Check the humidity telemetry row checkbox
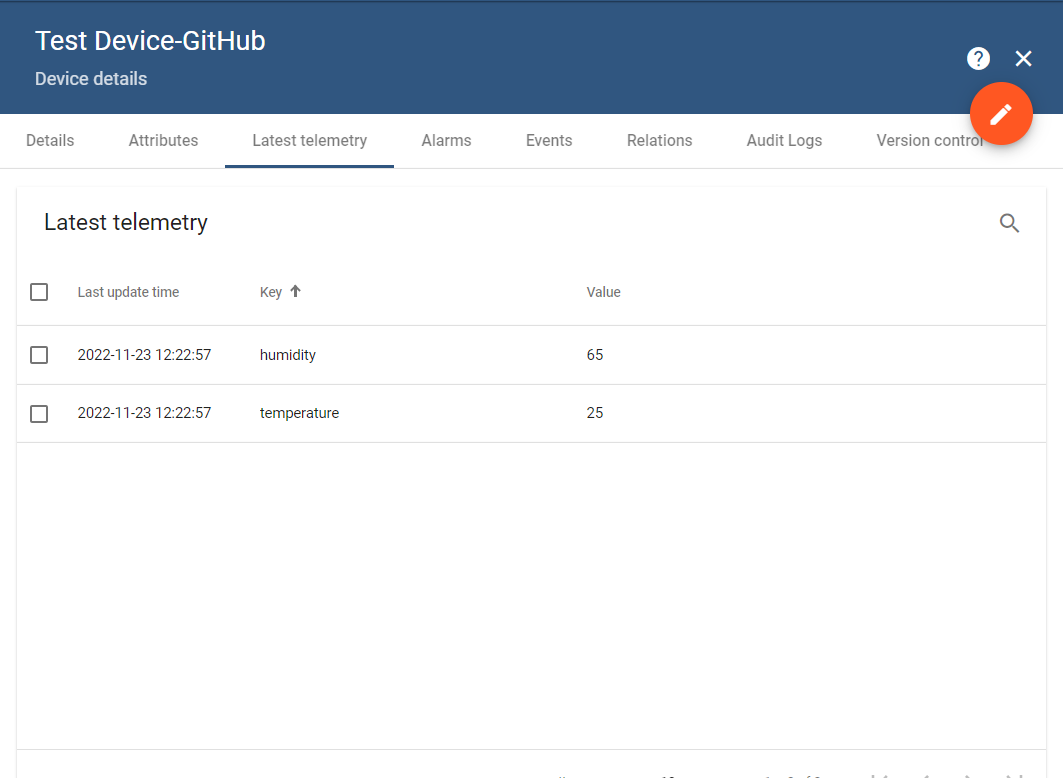 pos(39,355)
